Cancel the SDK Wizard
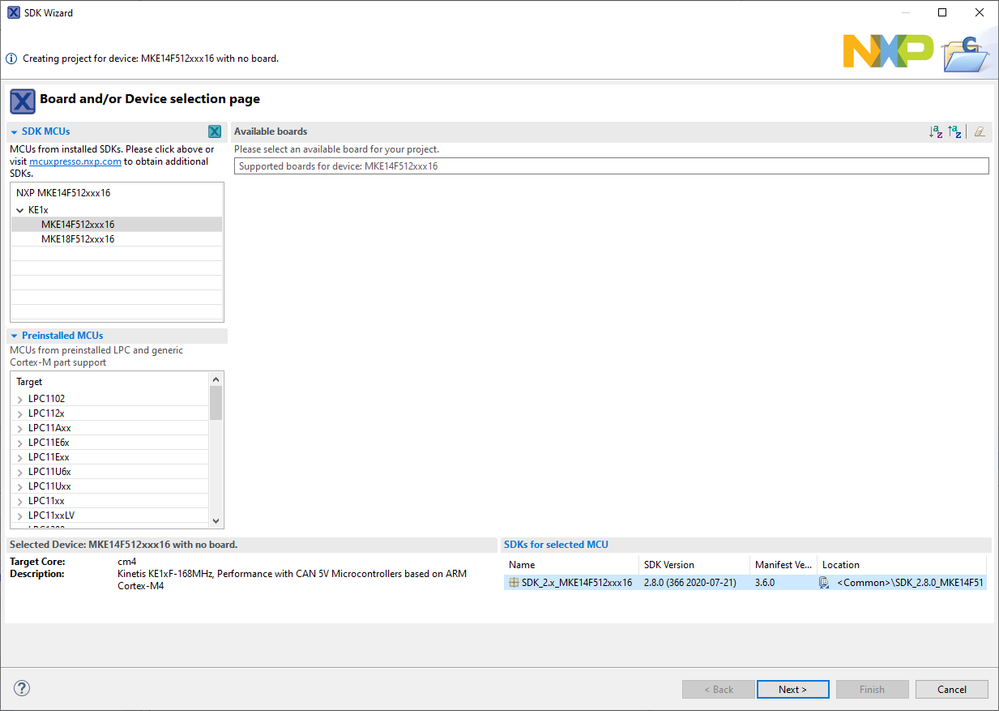 coord(952,689)
